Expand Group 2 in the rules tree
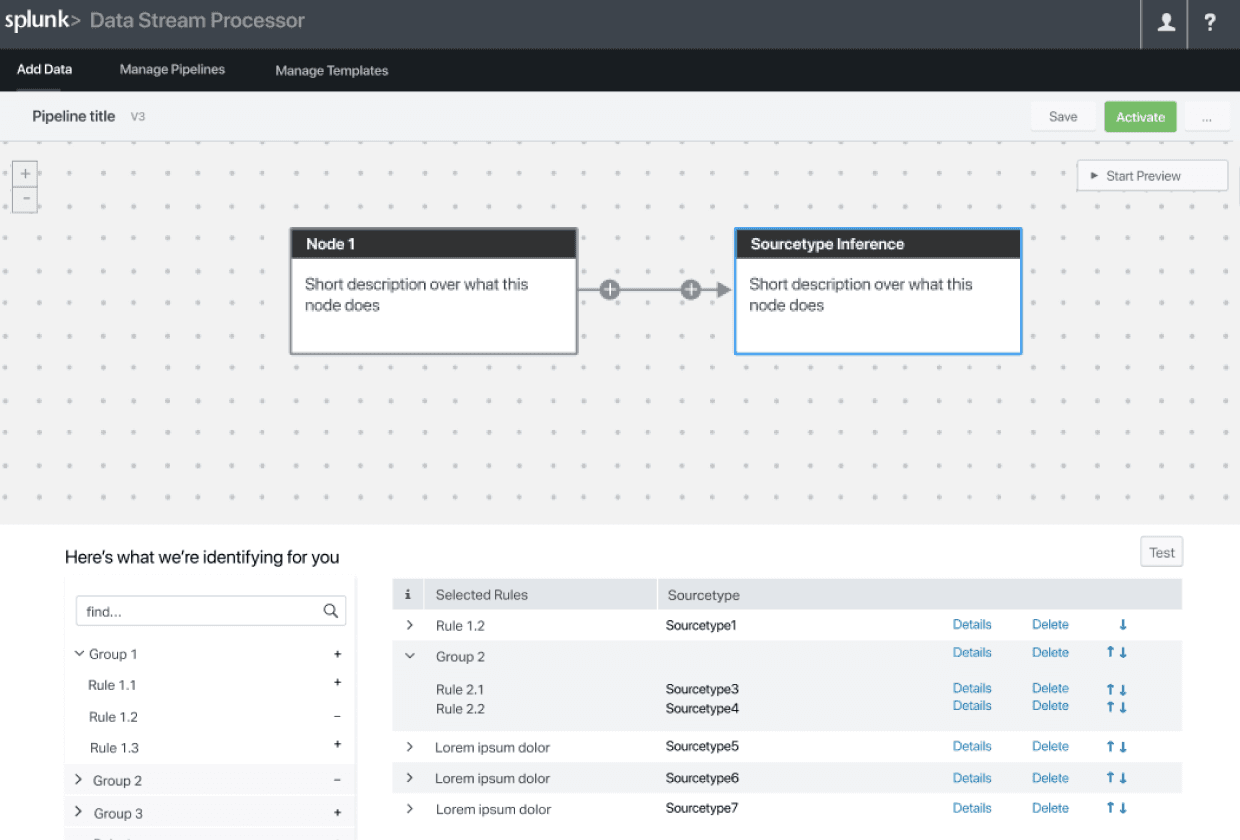 click(79, 779)
